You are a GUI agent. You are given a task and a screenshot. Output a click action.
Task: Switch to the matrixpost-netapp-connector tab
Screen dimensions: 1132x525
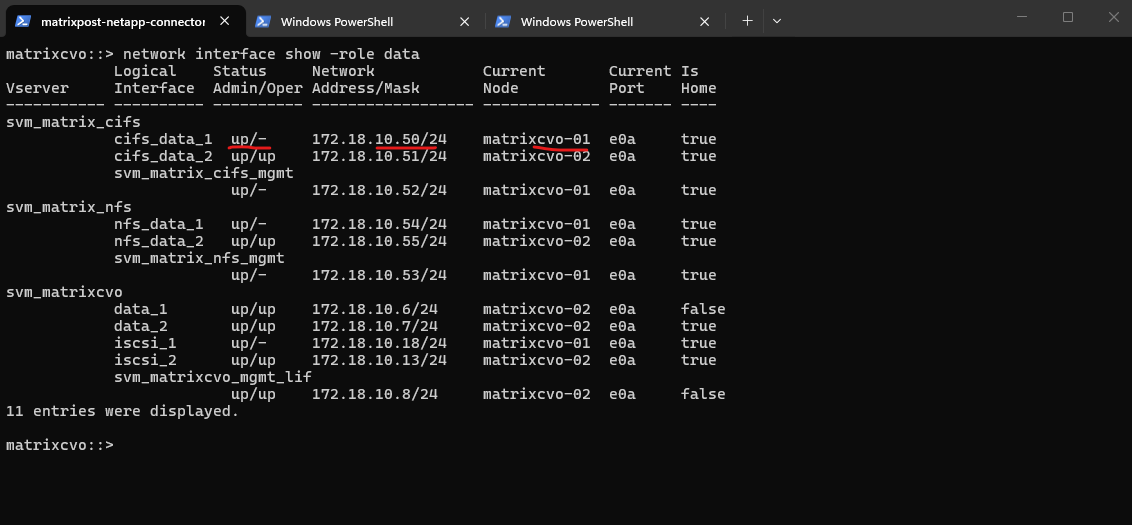pyautogui.click(x=122, y=21)
